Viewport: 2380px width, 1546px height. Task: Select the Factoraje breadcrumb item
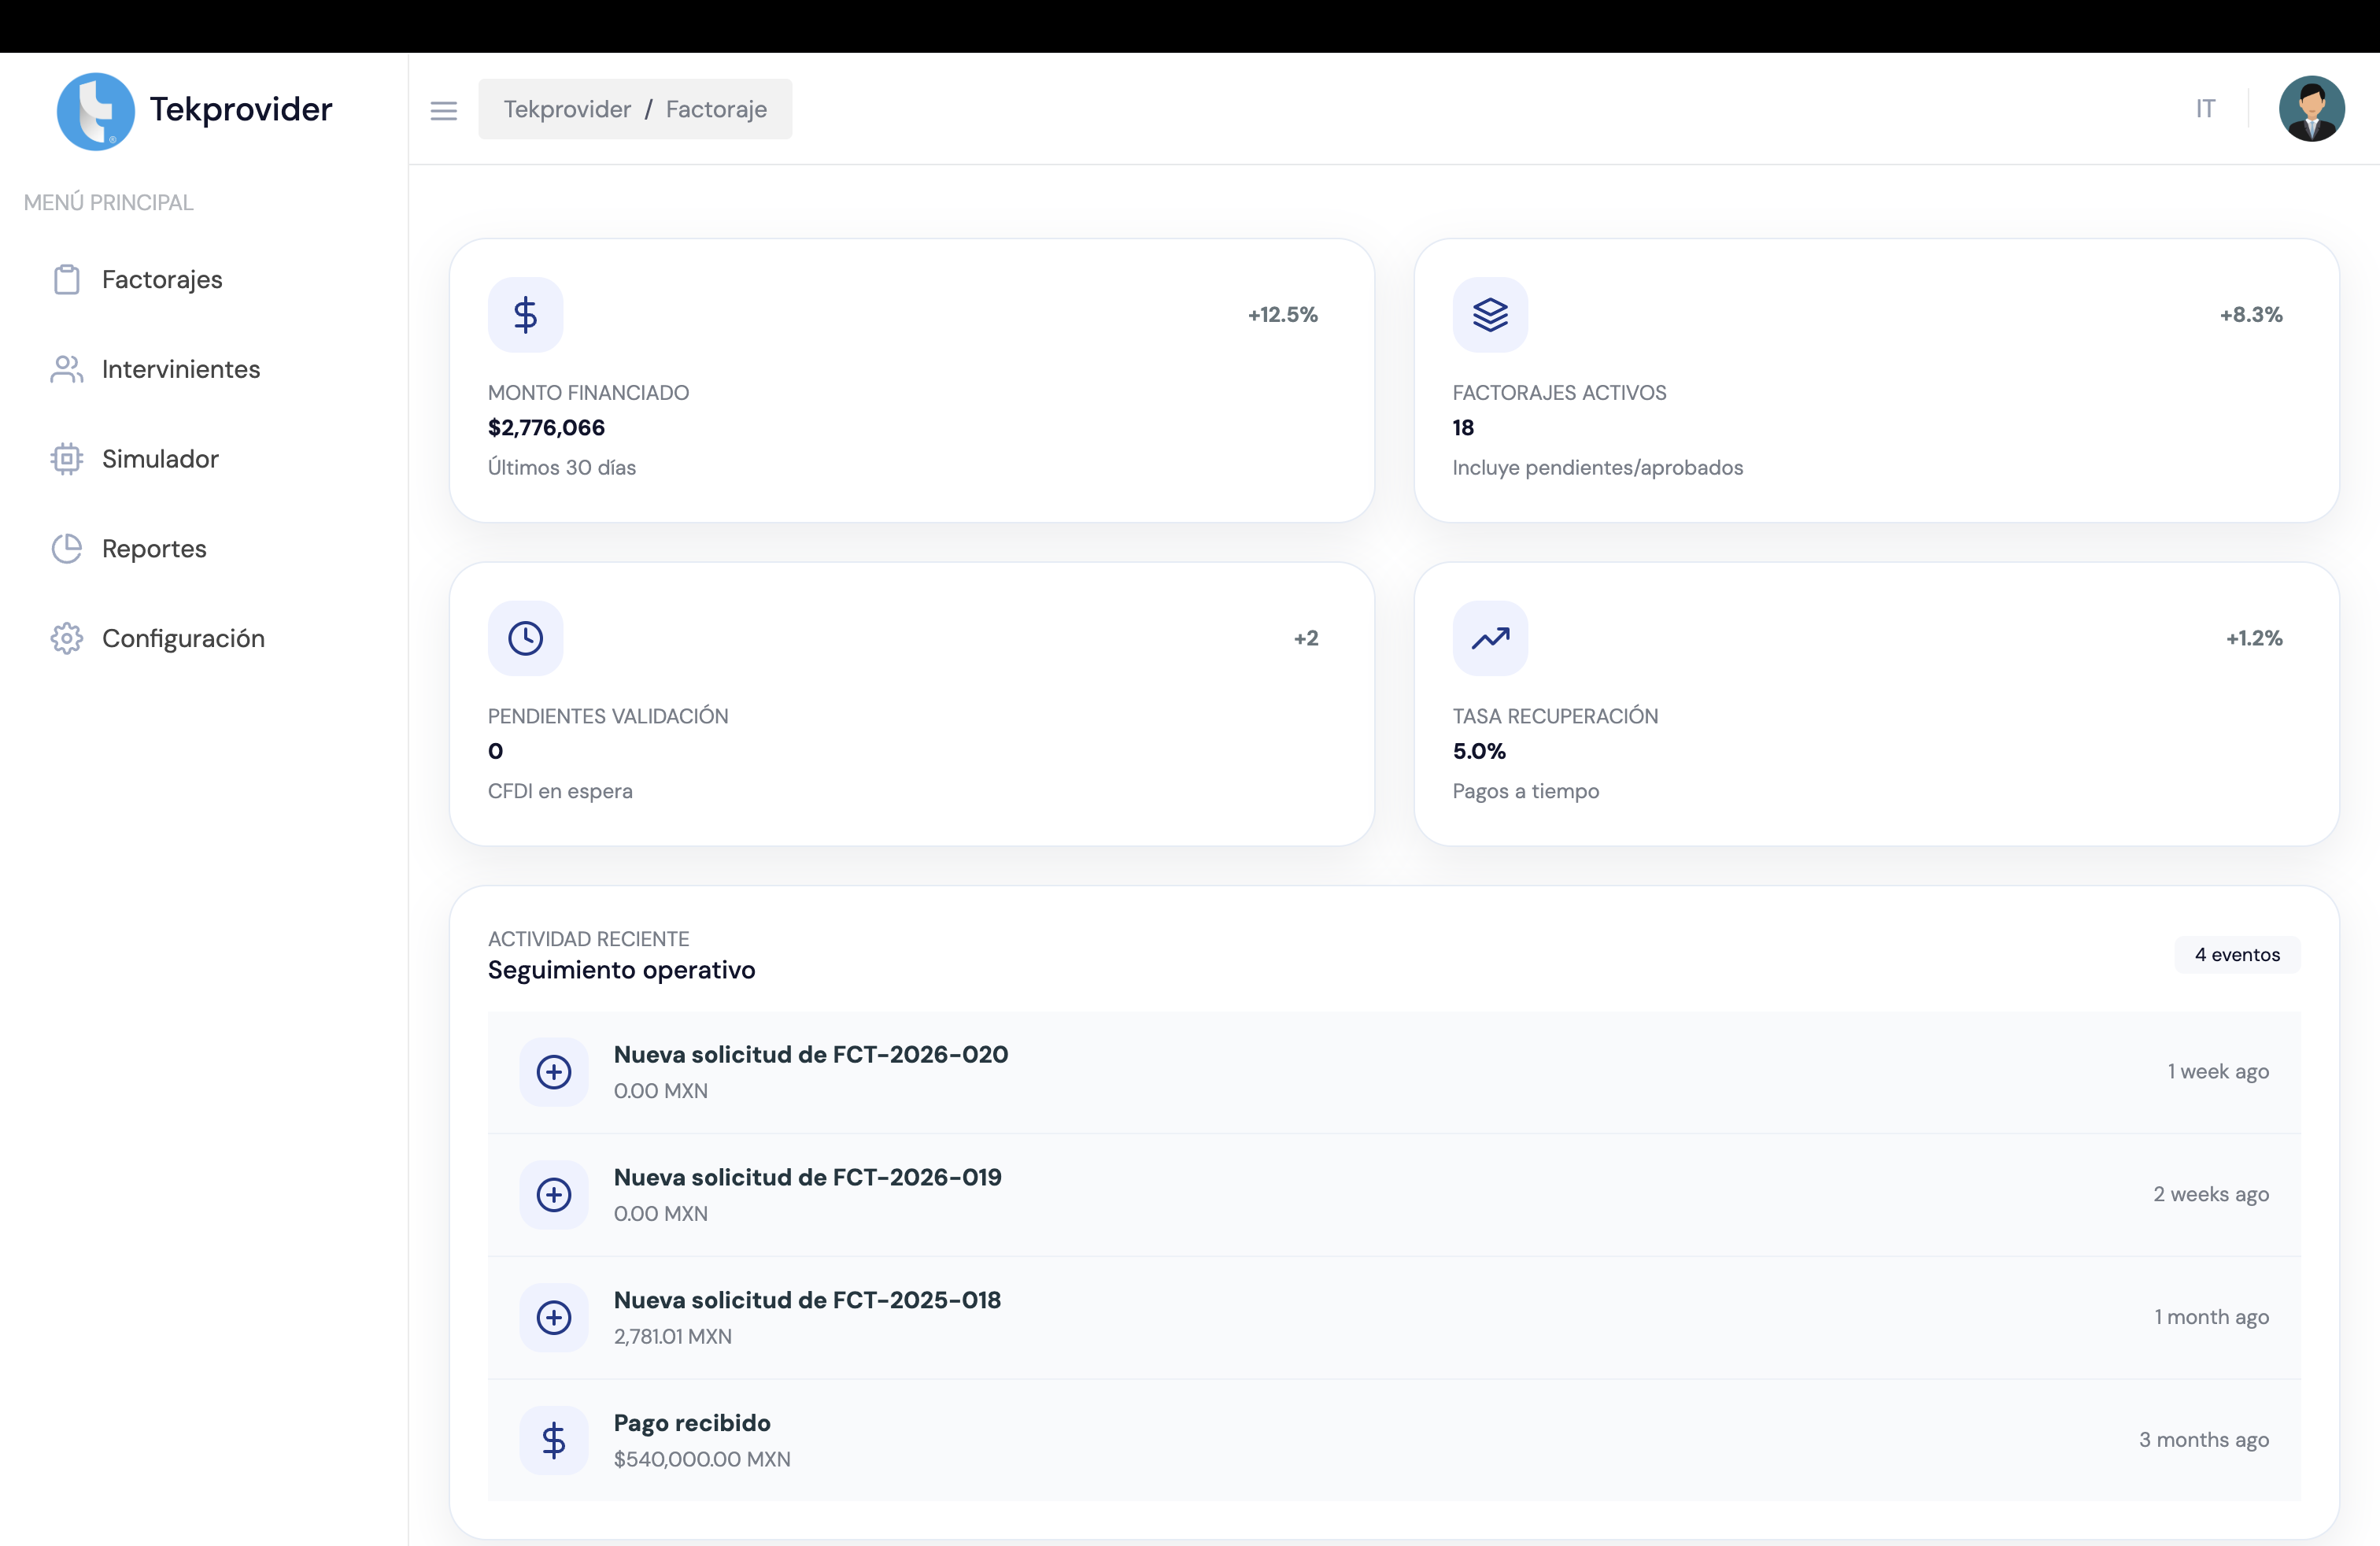click(x=715, y=109)
